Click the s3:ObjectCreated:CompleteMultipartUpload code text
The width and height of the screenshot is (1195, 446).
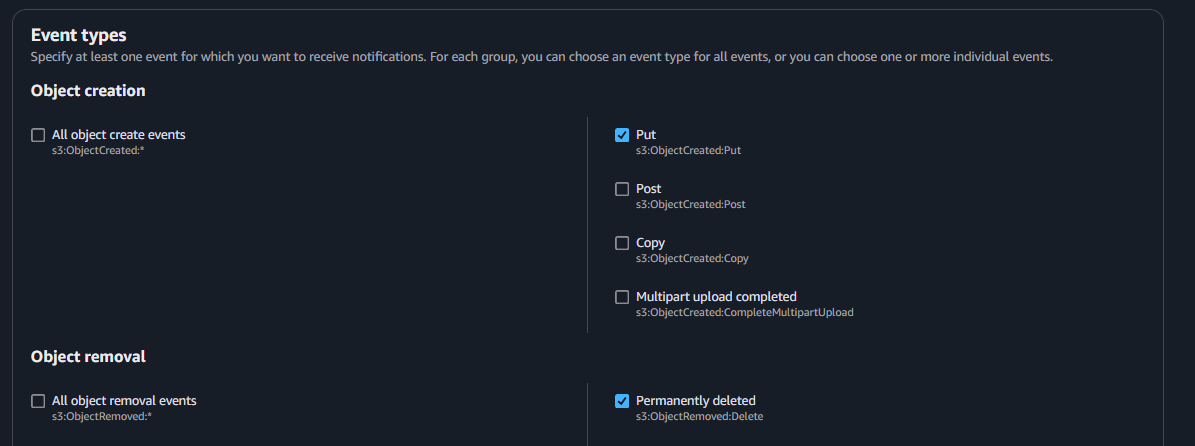pyautogui.click(x=744, y=312)
